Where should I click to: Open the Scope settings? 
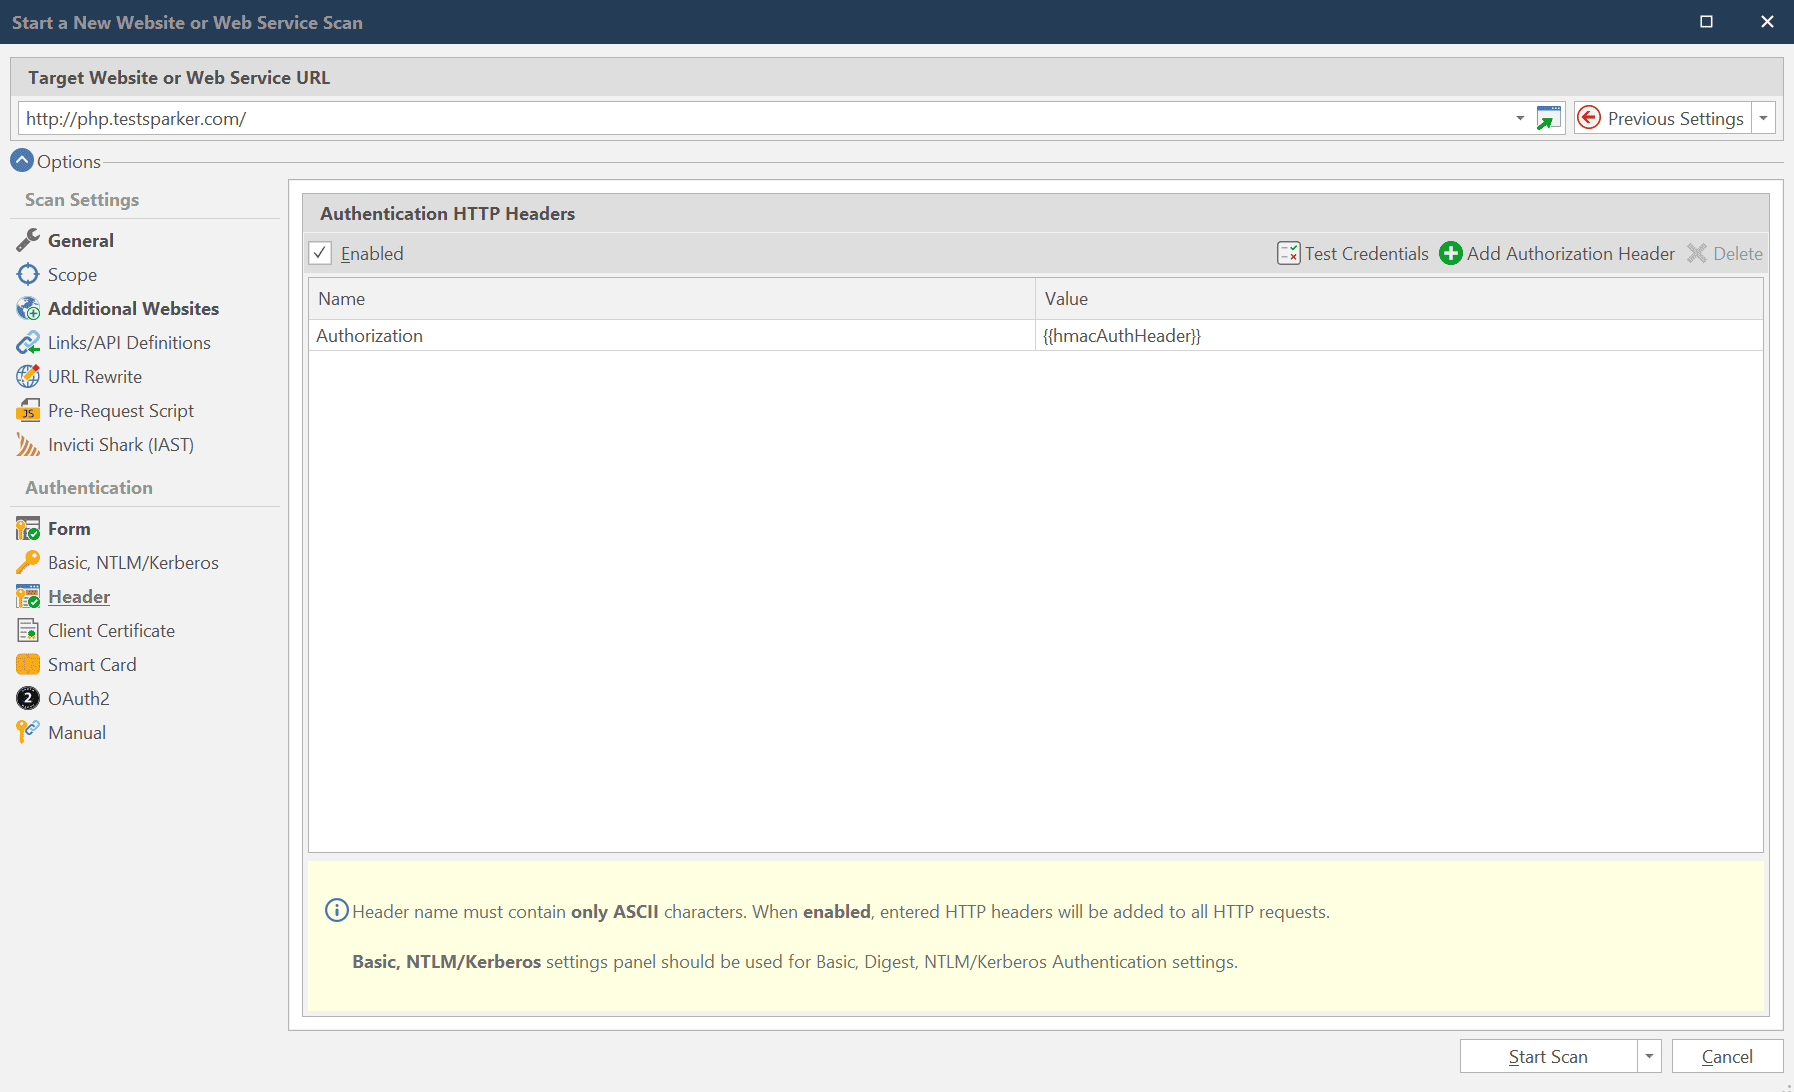(72, 274)
